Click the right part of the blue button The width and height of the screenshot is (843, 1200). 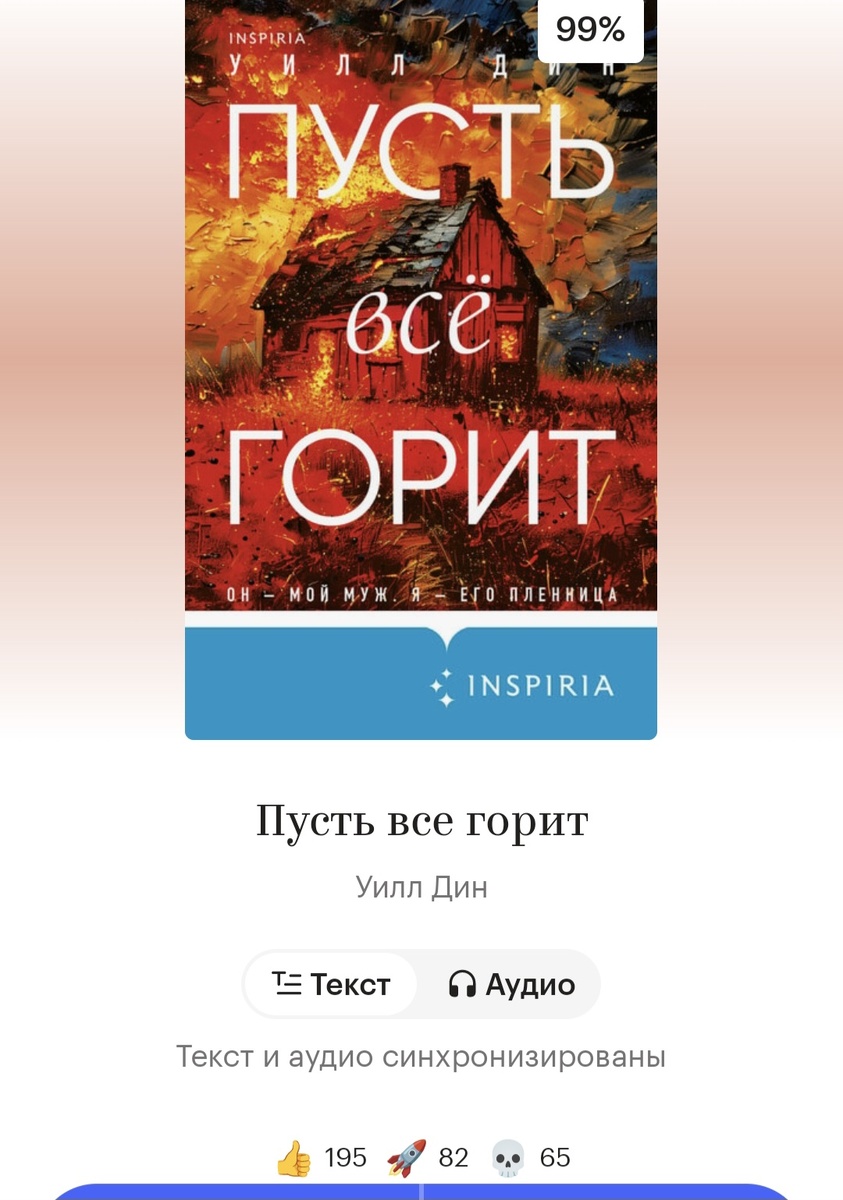click(608, 1192)
